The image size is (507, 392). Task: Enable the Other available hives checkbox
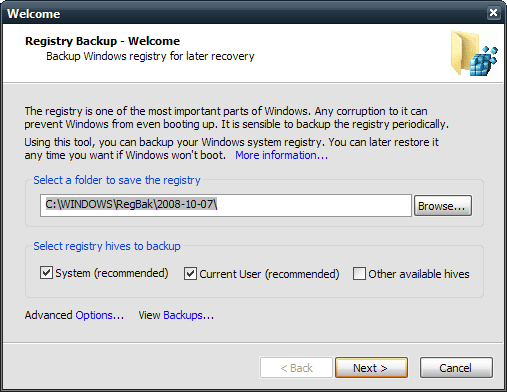(359, 274)
